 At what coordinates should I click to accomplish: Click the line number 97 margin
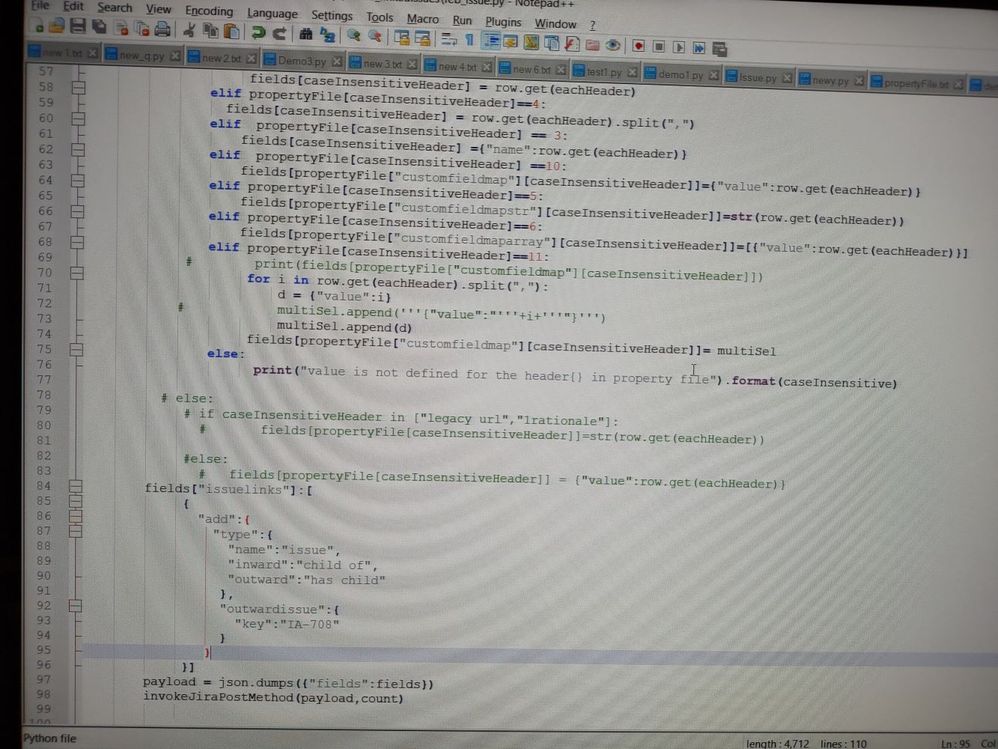tap(43, 679)
